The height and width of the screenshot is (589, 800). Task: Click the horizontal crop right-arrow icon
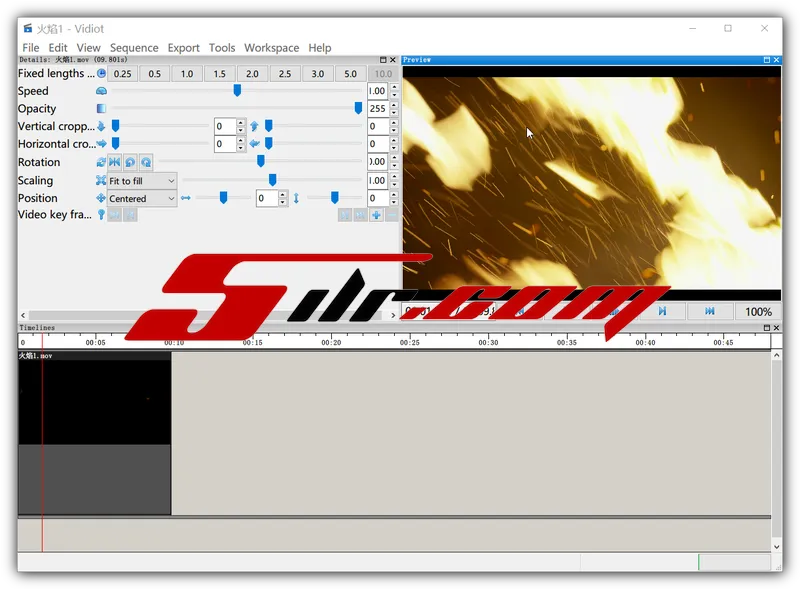[102, 143]
